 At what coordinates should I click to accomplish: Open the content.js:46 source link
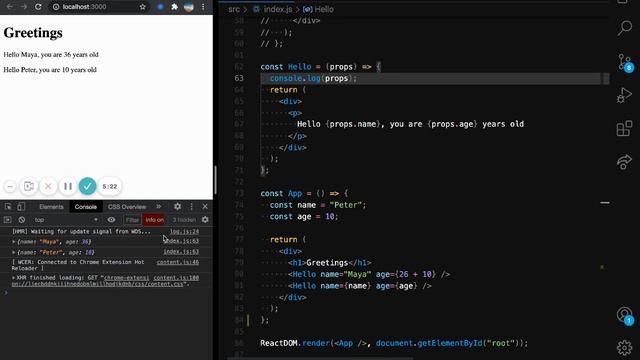point(178,262)
